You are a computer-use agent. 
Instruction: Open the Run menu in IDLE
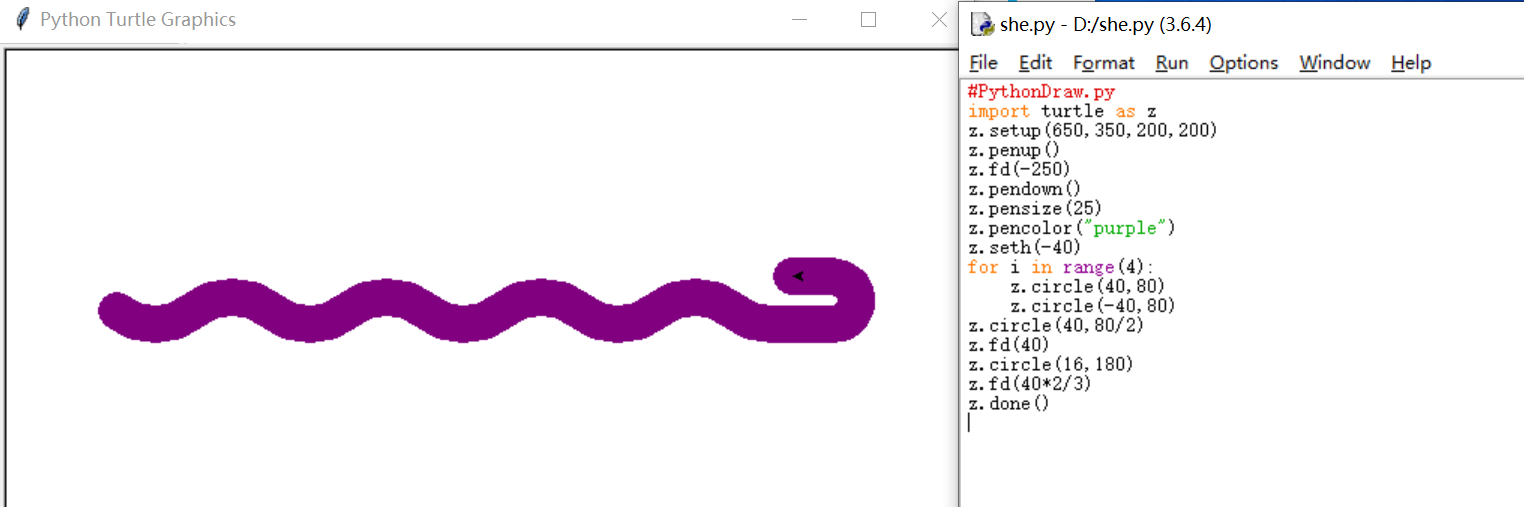pos(1172,63)
